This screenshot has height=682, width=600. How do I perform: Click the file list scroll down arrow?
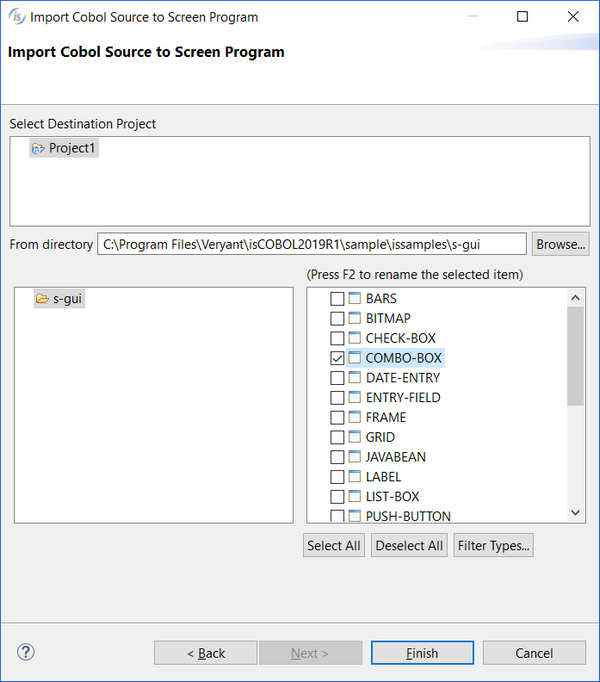coord(575,512)
